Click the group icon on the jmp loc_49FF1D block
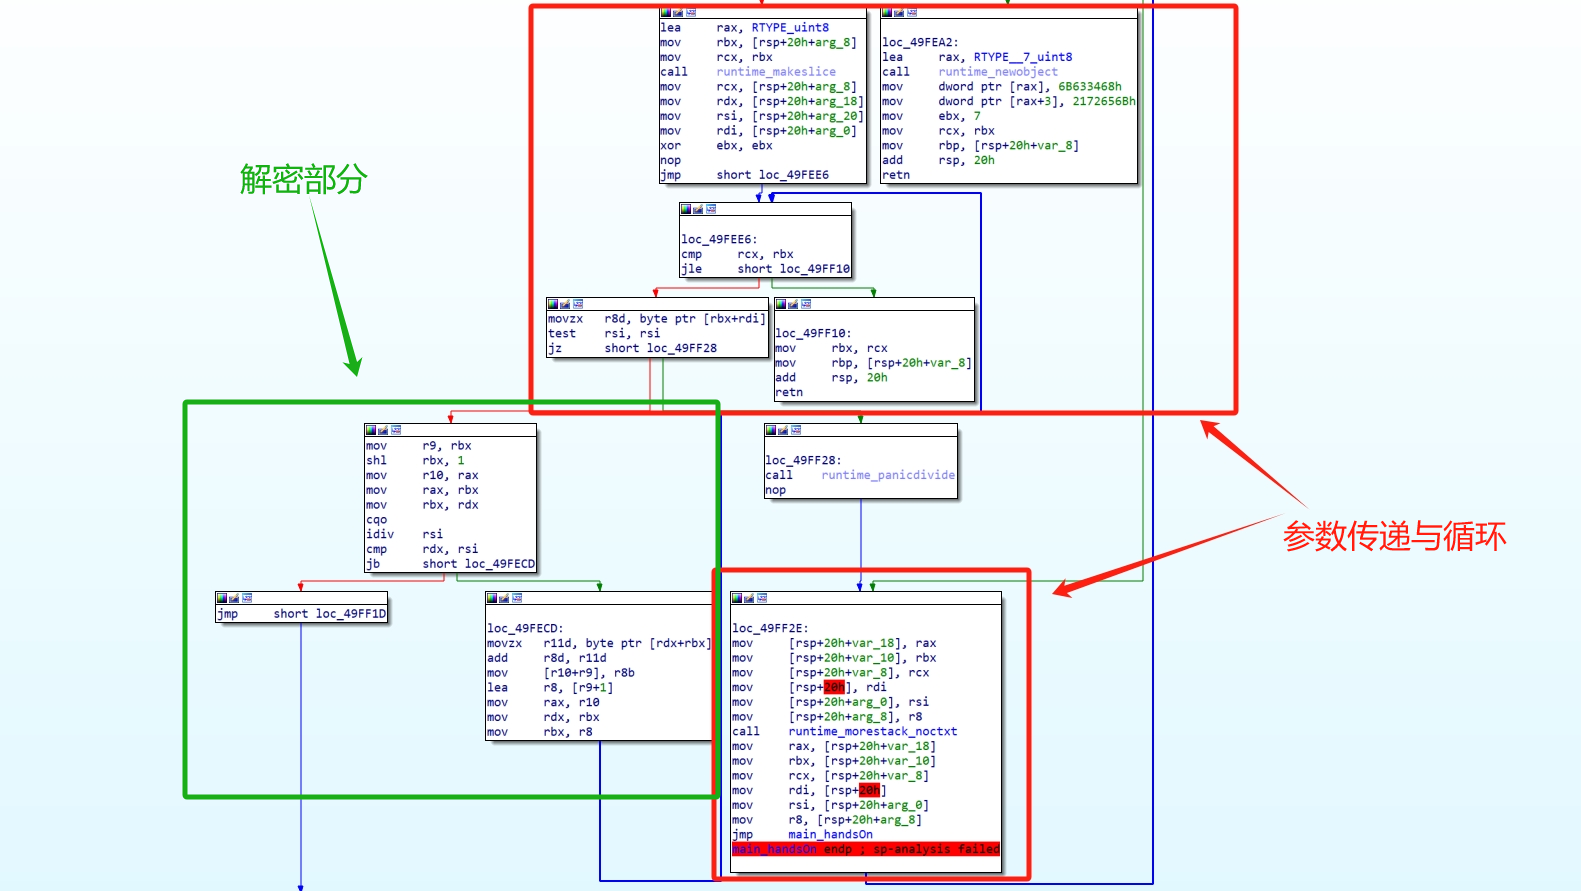Image resolution: width=1581 pixels, height=891 pixels. click(x=247, y=598)
